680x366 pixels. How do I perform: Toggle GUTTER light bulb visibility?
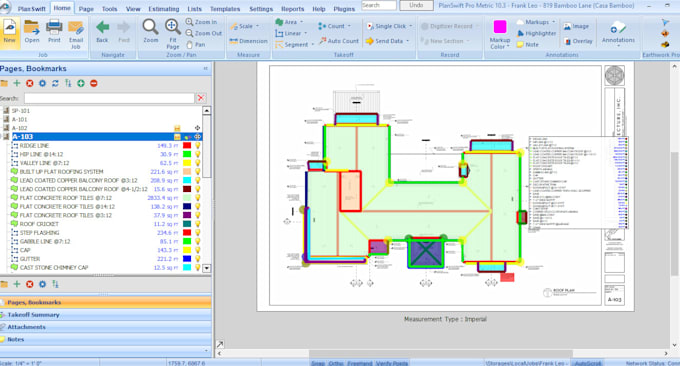pos(198,259)
